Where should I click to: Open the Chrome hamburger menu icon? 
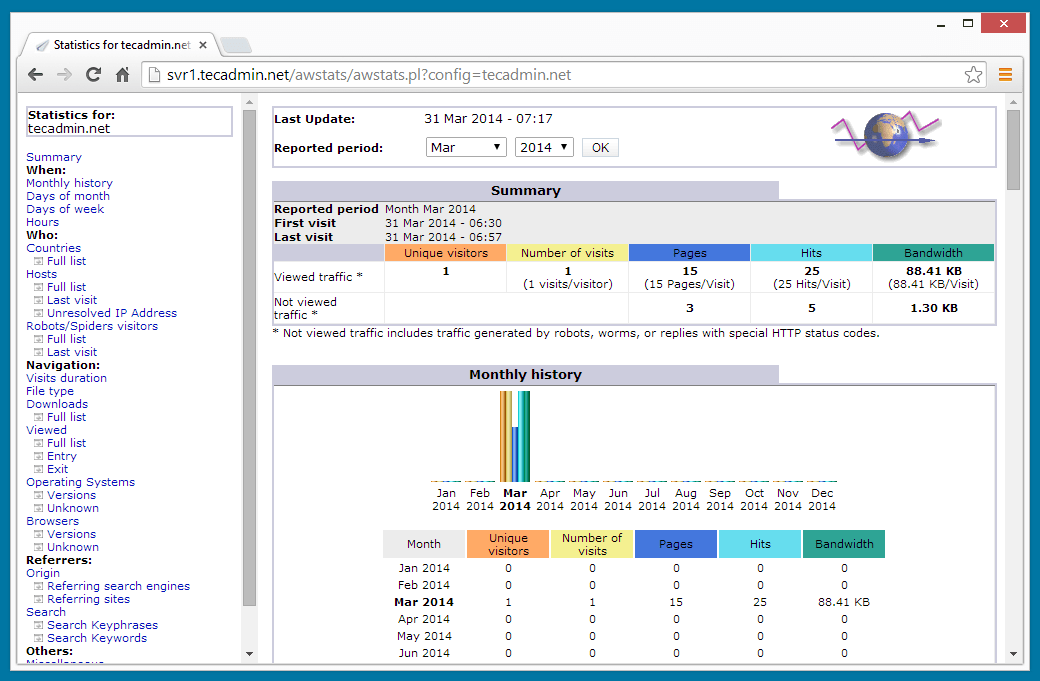coord(1005,74)
